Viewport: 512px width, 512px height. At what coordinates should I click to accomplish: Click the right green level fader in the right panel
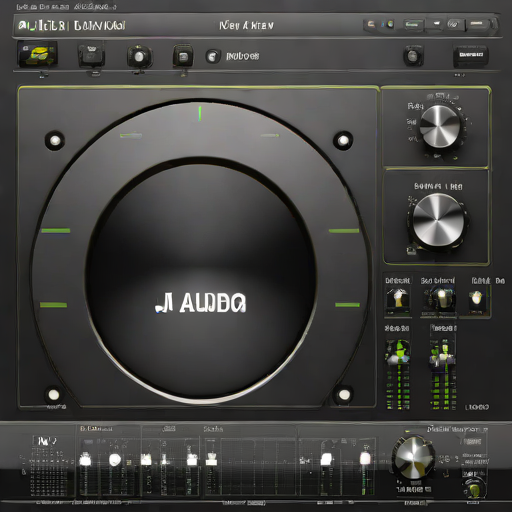(x=443, y=375)
